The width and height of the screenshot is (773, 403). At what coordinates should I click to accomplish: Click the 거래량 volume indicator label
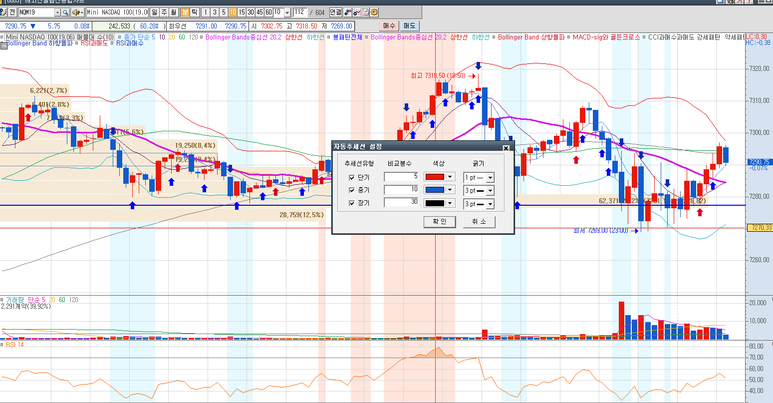(15, 299)
